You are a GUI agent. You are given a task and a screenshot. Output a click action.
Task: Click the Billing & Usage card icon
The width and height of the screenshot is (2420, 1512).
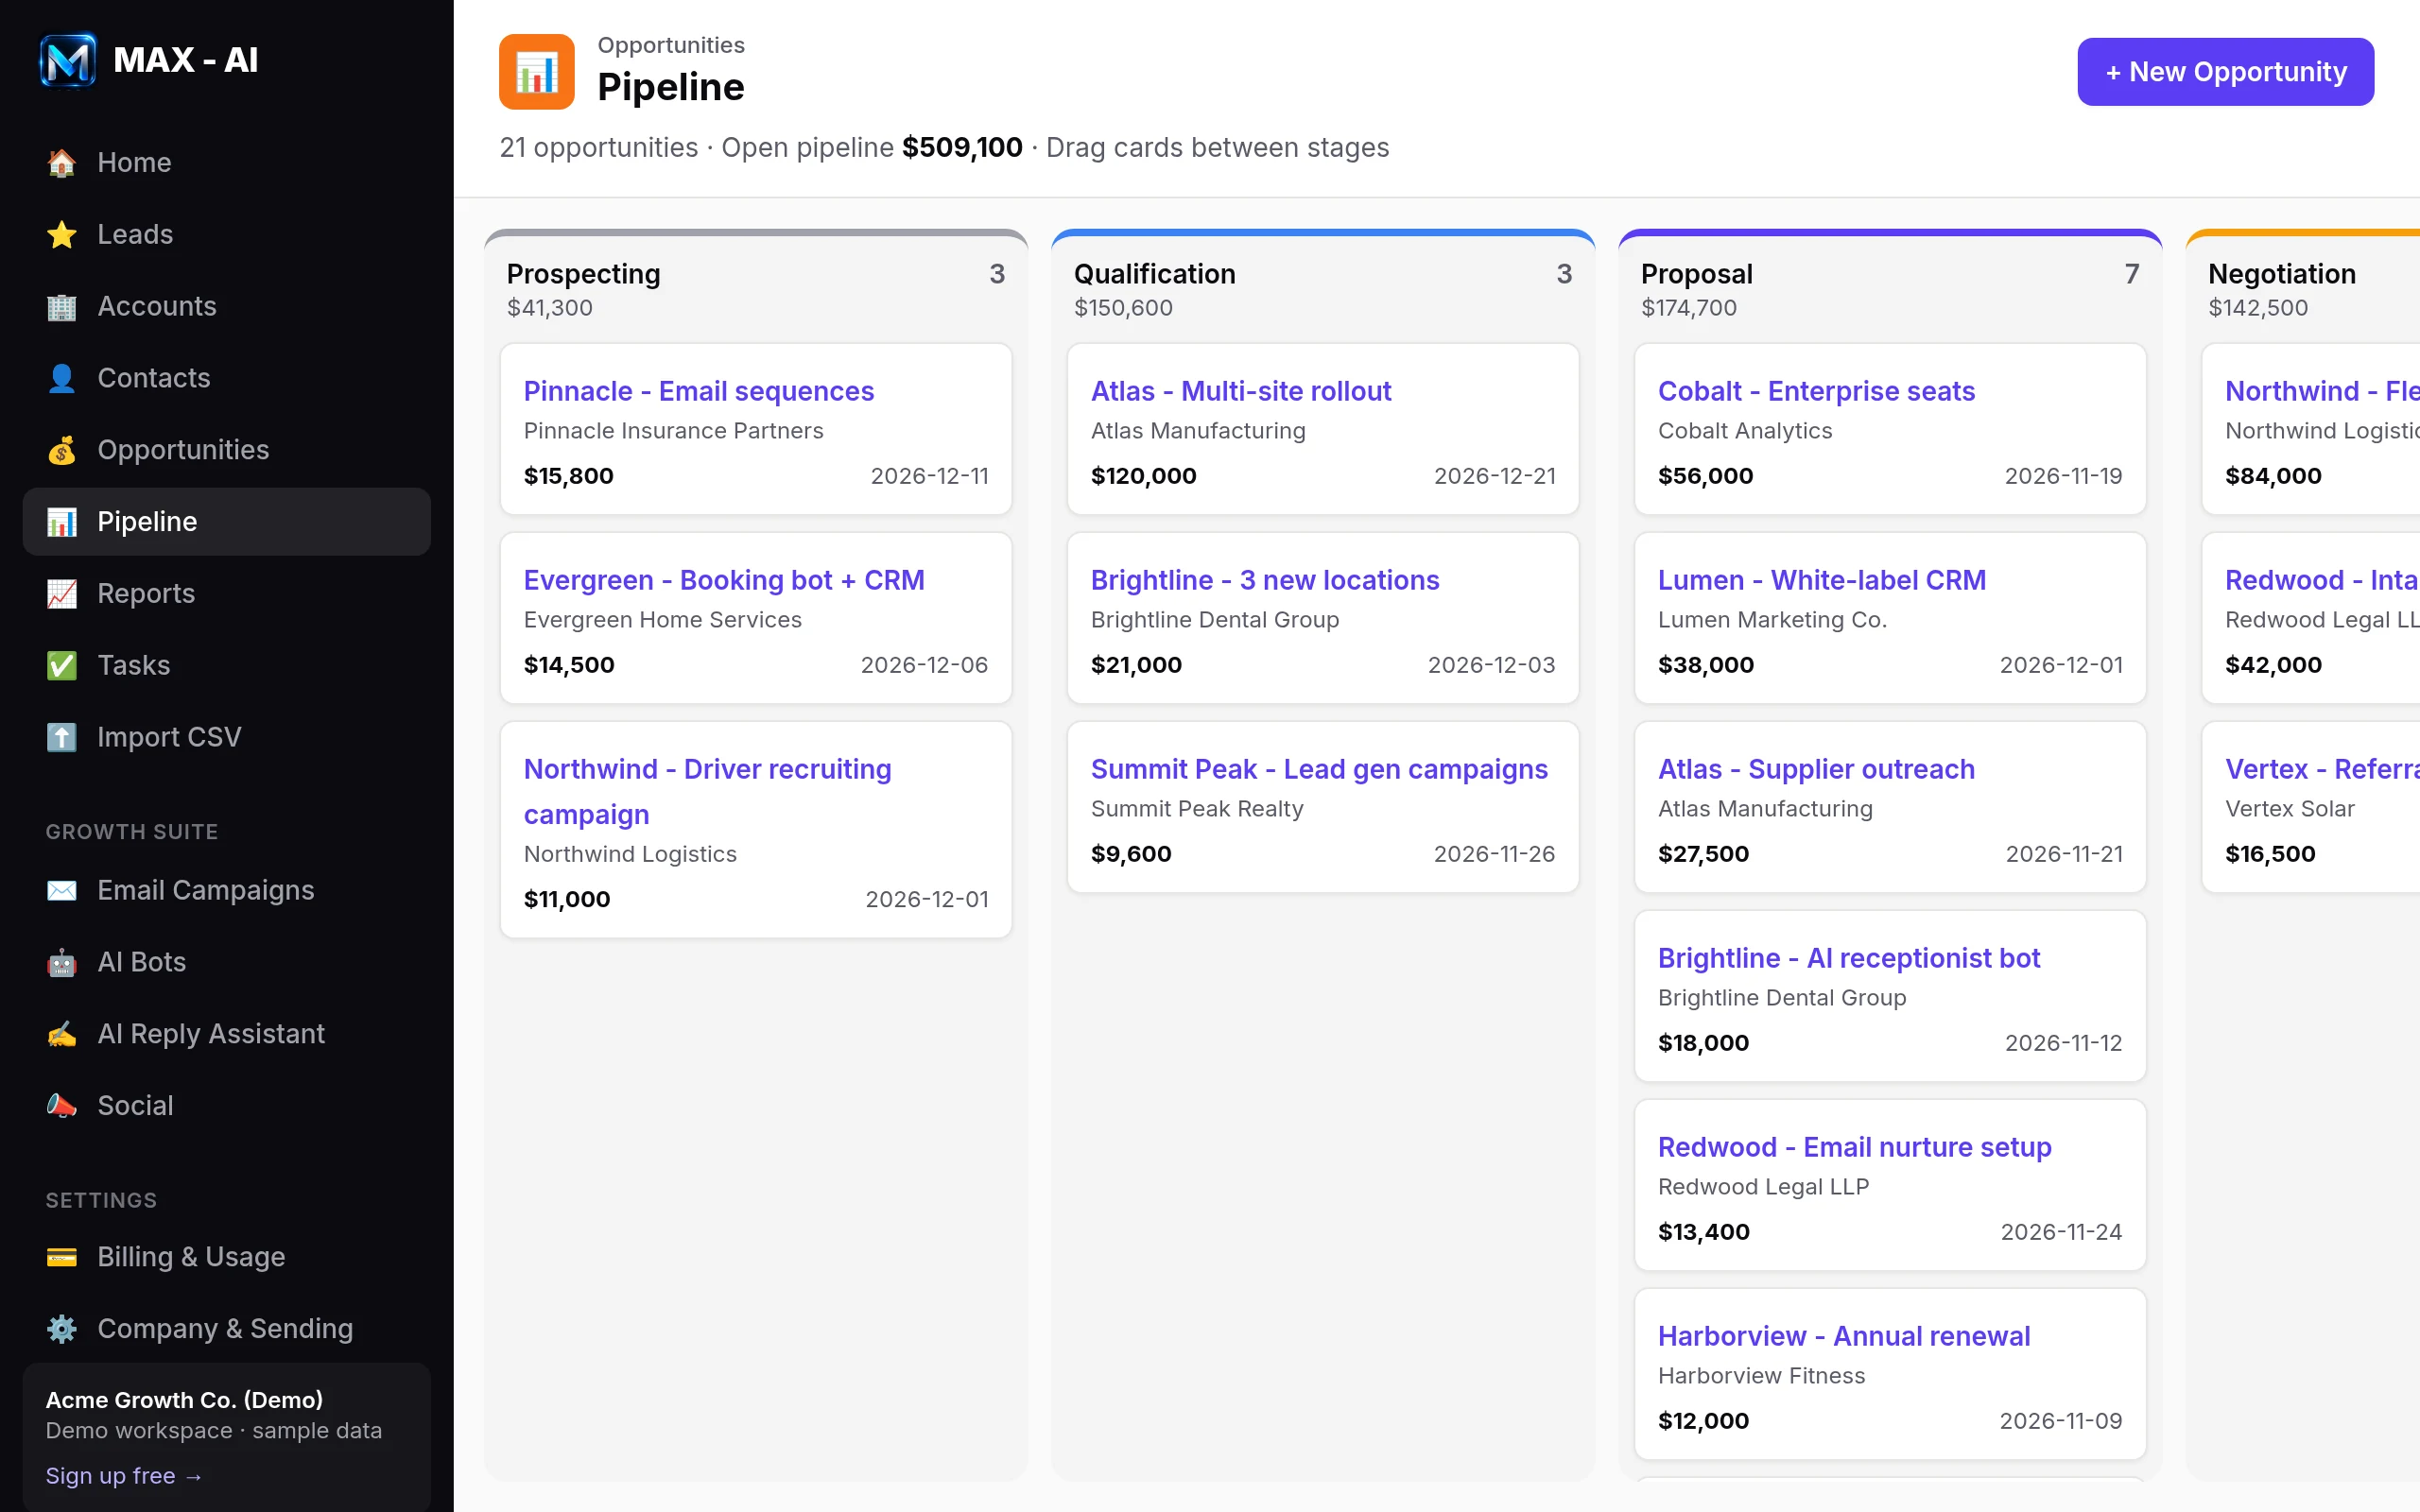tap(62, 1257)
